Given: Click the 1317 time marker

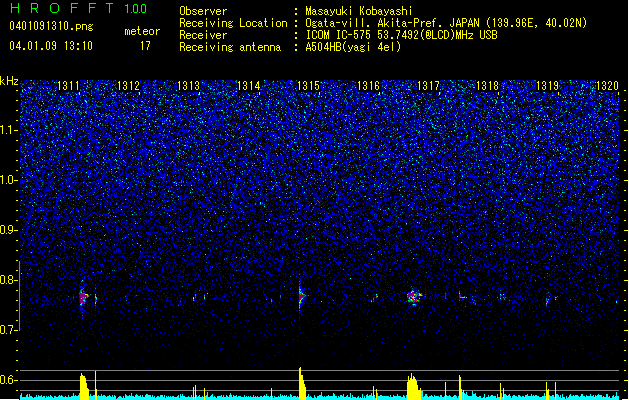Looking at the screenshot, I should pyautogui.click(x=428, y=86).
